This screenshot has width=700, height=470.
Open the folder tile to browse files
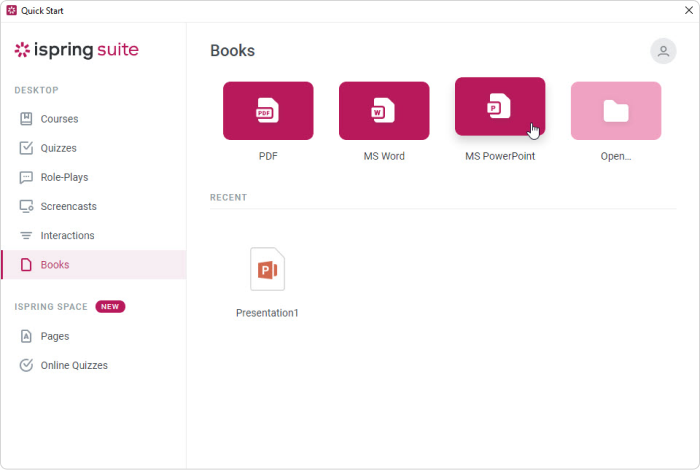pyautogui.click(x=615, y=110)
